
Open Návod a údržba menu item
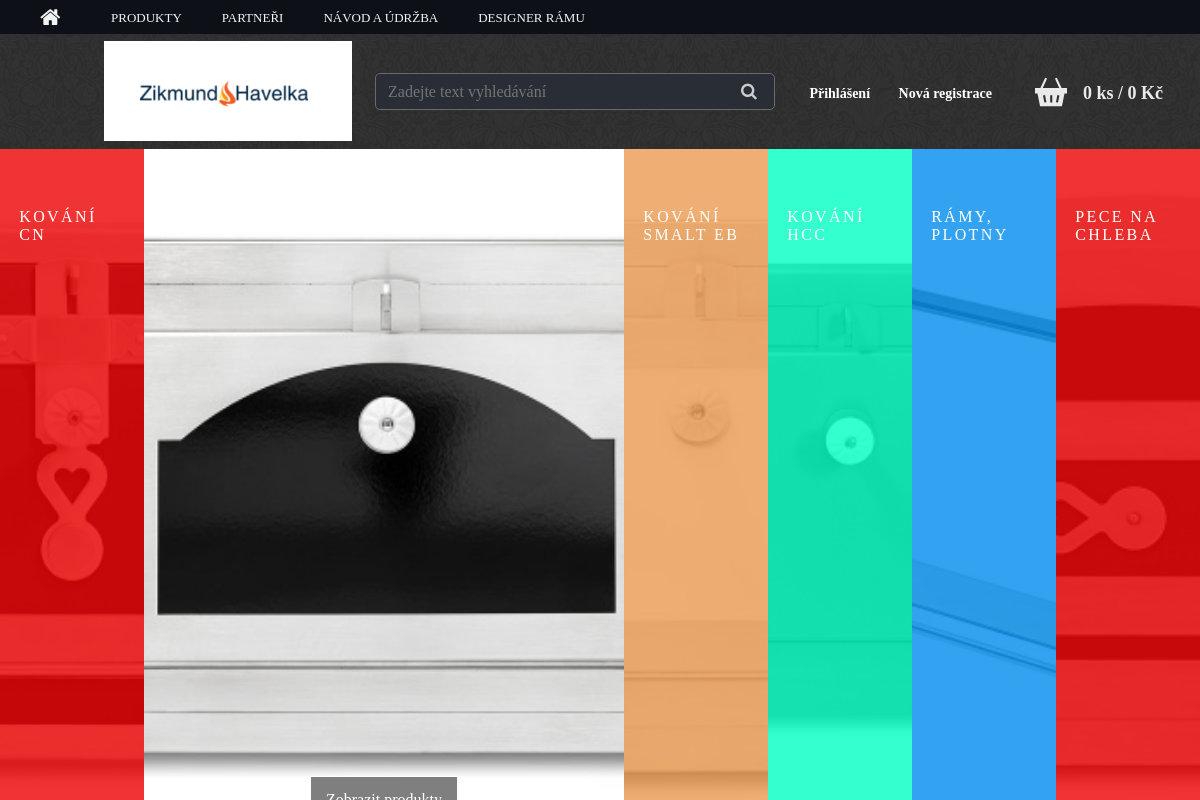[x=380, y=17]
